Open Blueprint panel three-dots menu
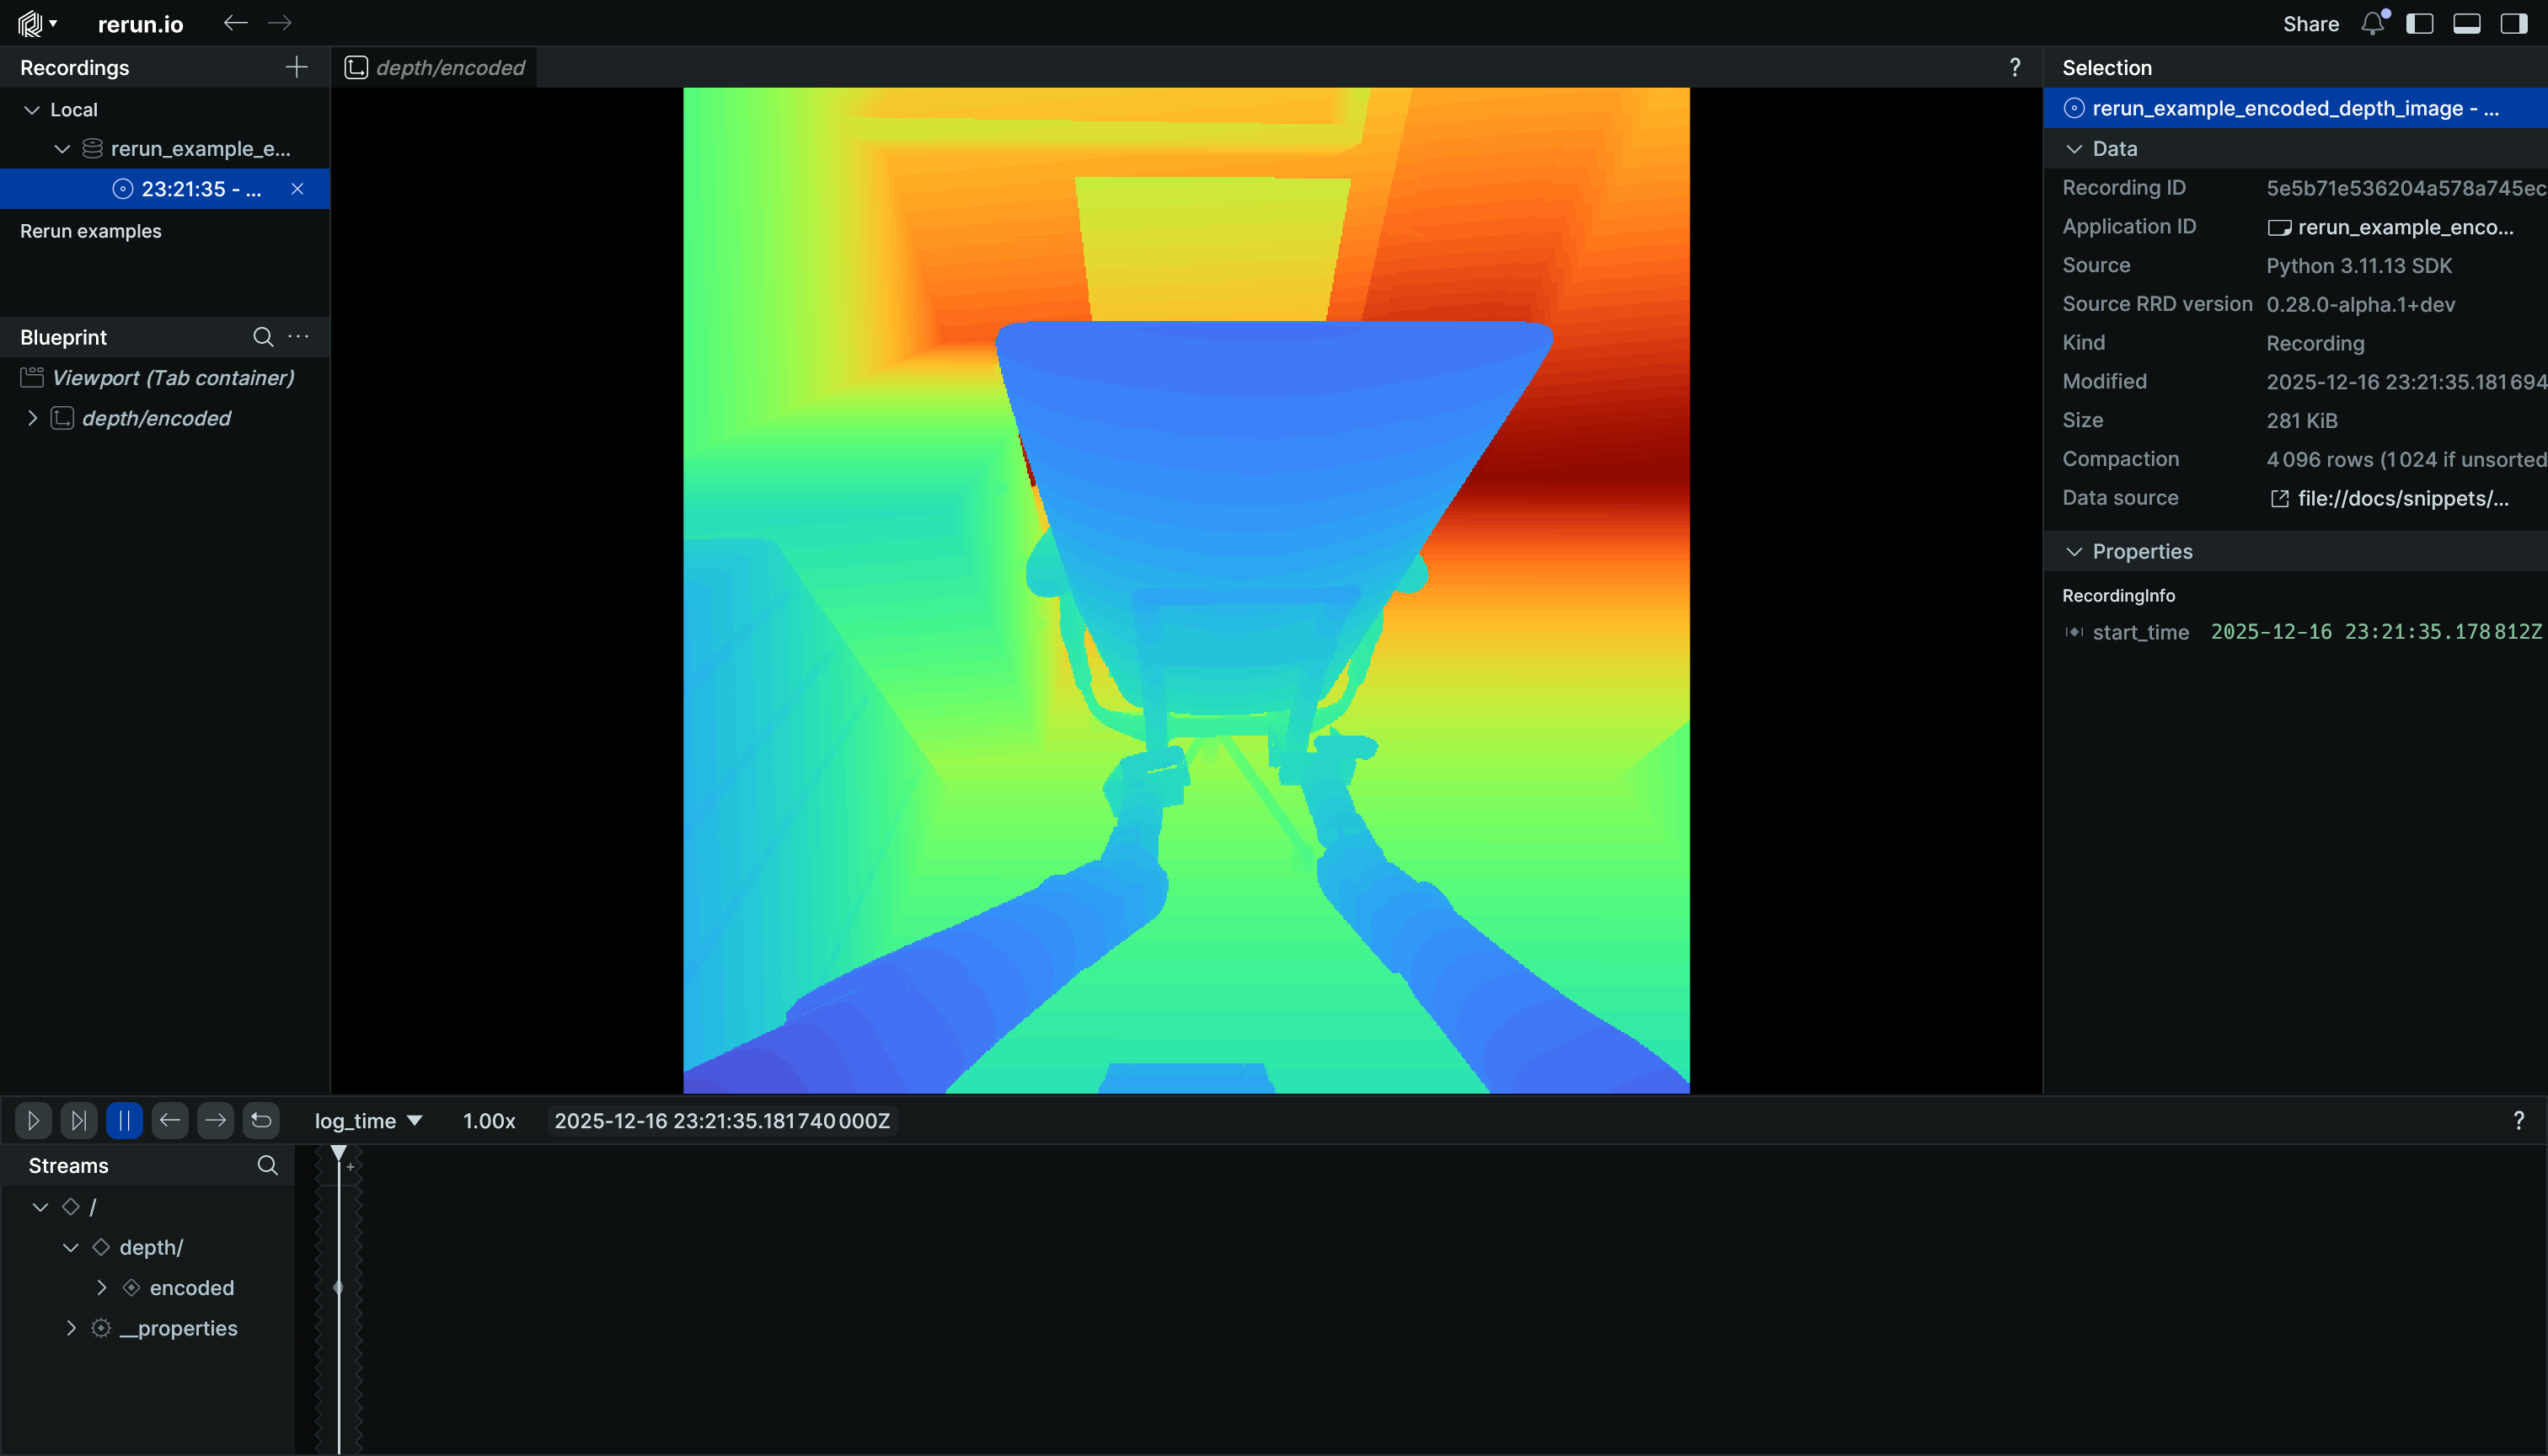The width and height of the screenshot is (2548, 1456). point(298,337)
